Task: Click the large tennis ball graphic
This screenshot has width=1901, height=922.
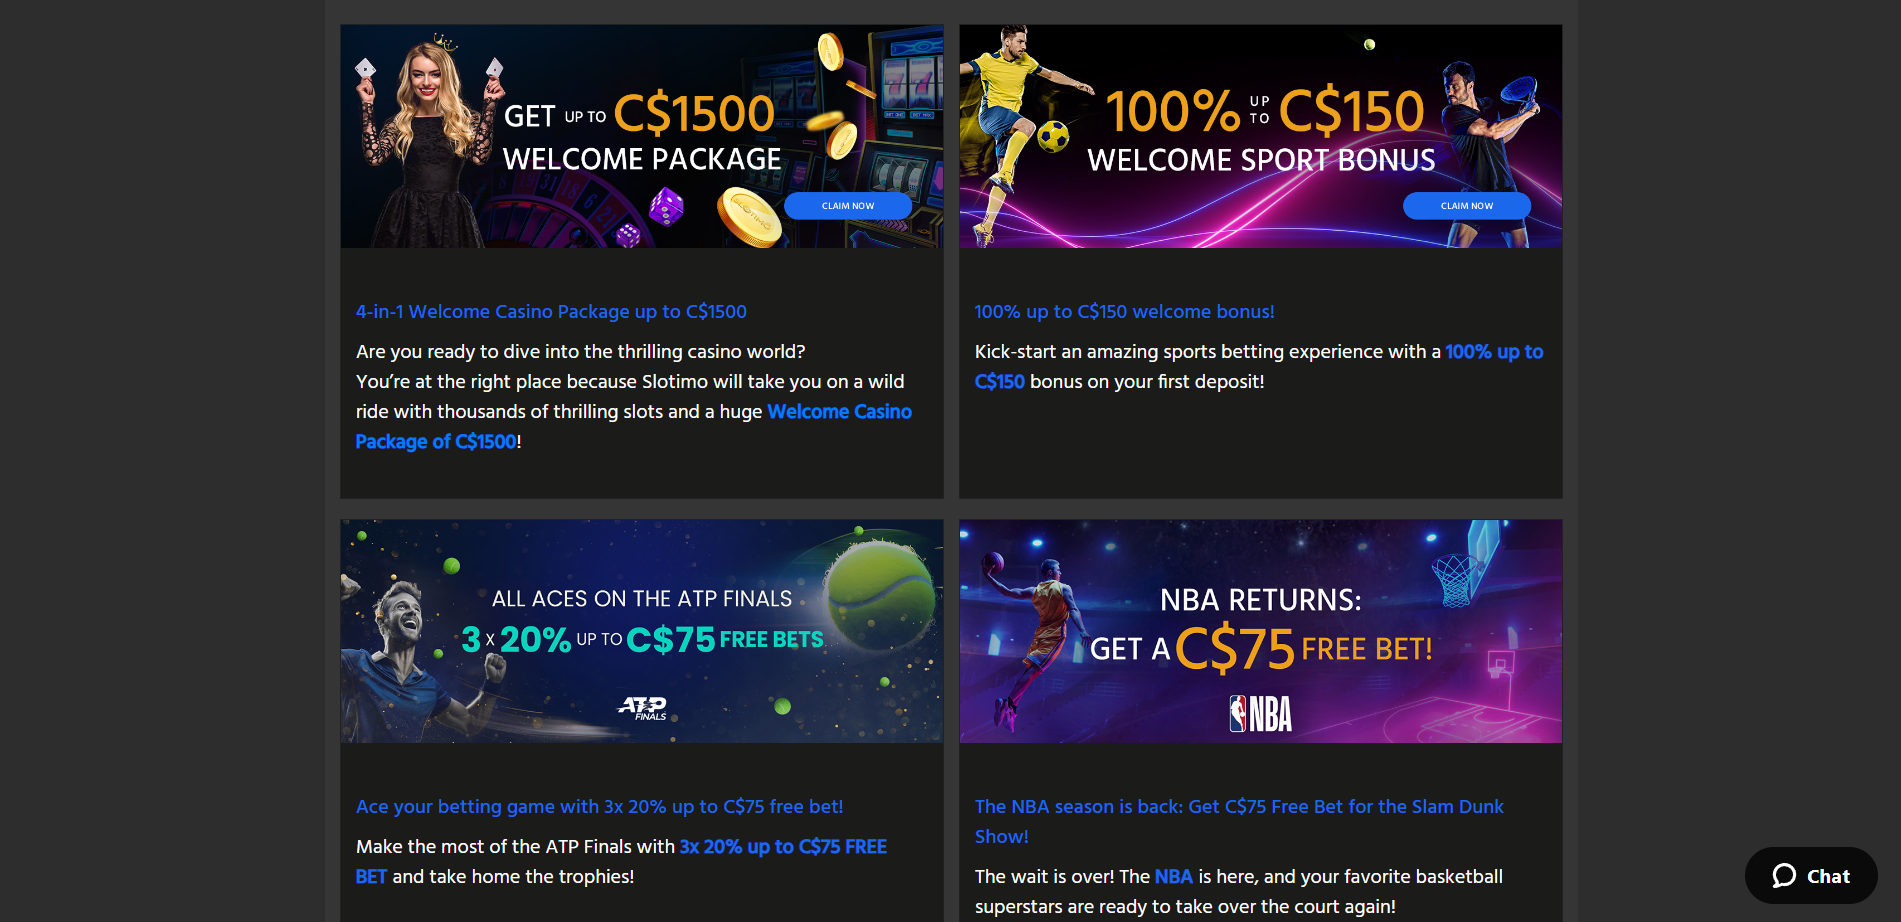Action: click(880, 597)
